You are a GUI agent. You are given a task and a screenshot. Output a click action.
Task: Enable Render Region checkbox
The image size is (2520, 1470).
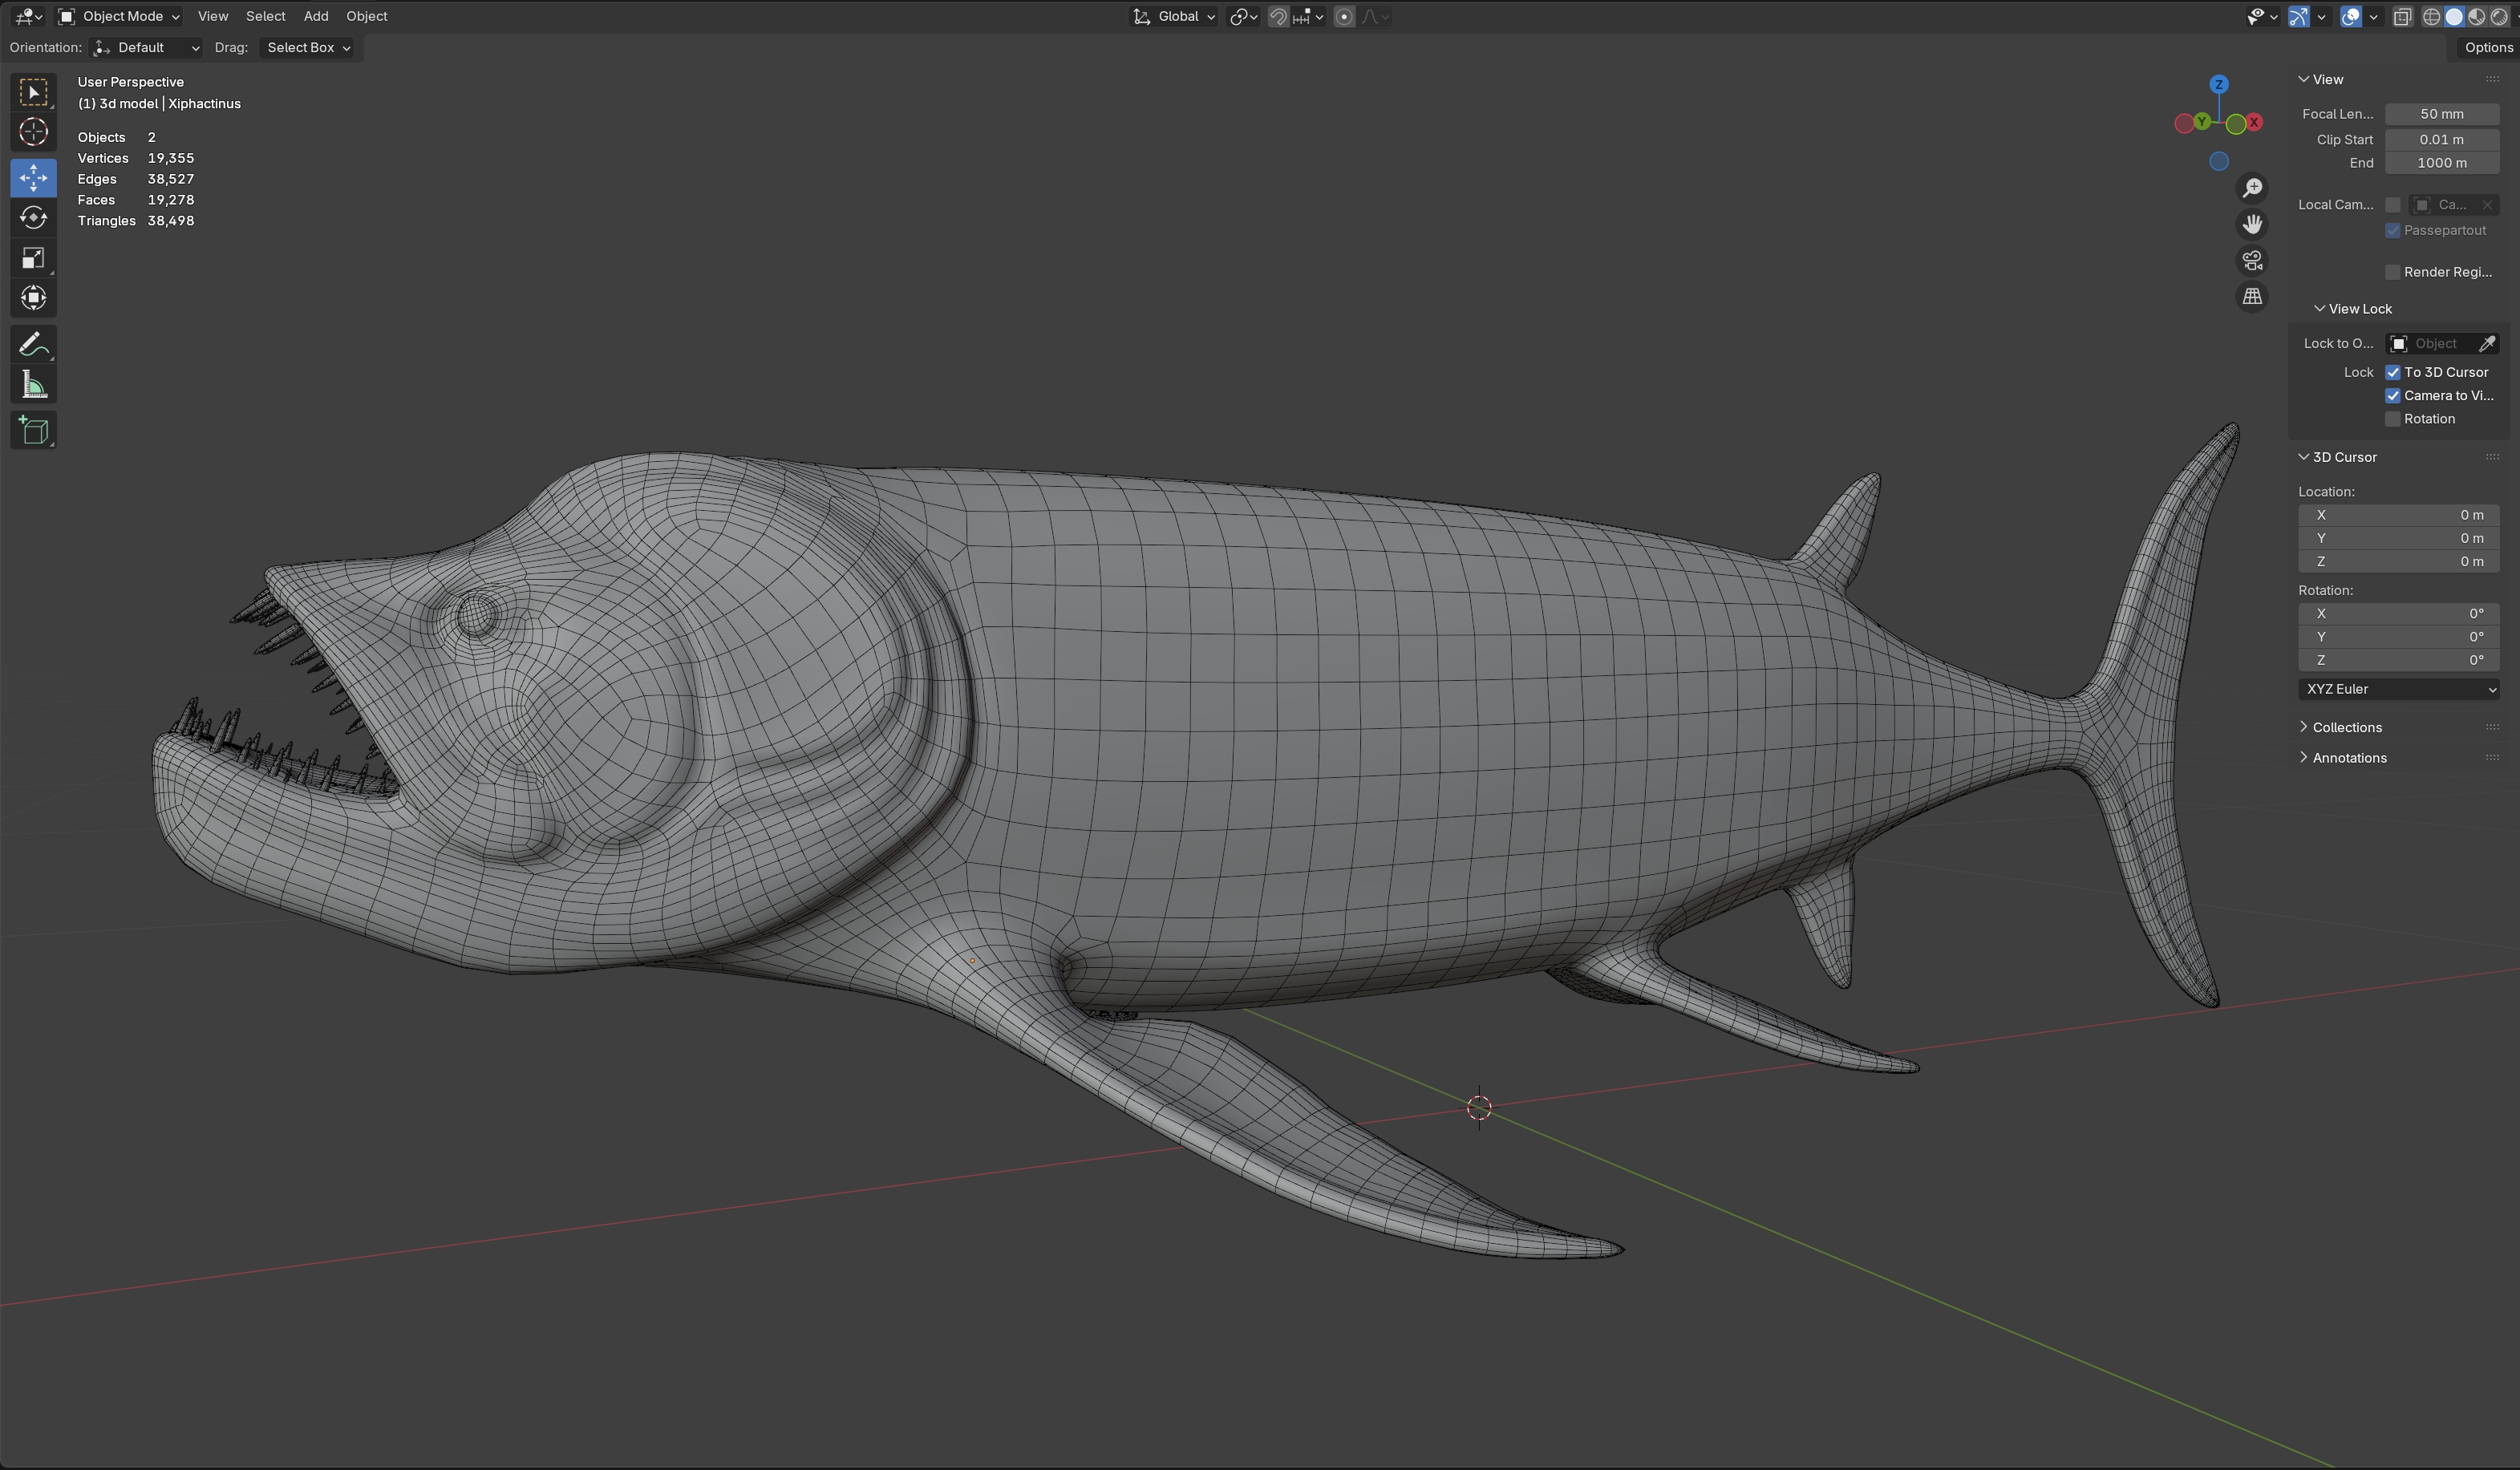click(x=2393, y=272)
